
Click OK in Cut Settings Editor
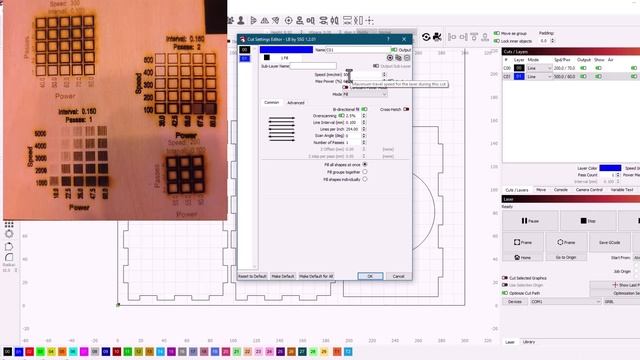(x=370, y=276)
